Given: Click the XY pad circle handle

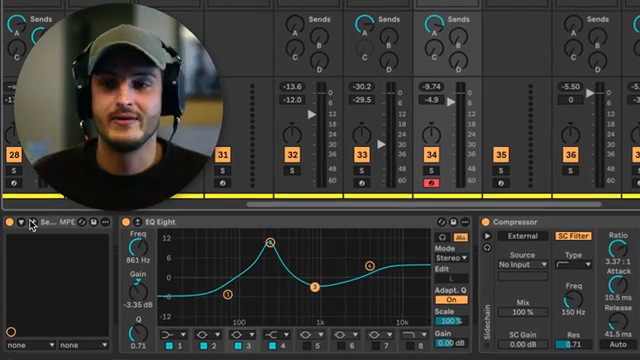Looking at the screenshot, I should [x=11, y=331].
